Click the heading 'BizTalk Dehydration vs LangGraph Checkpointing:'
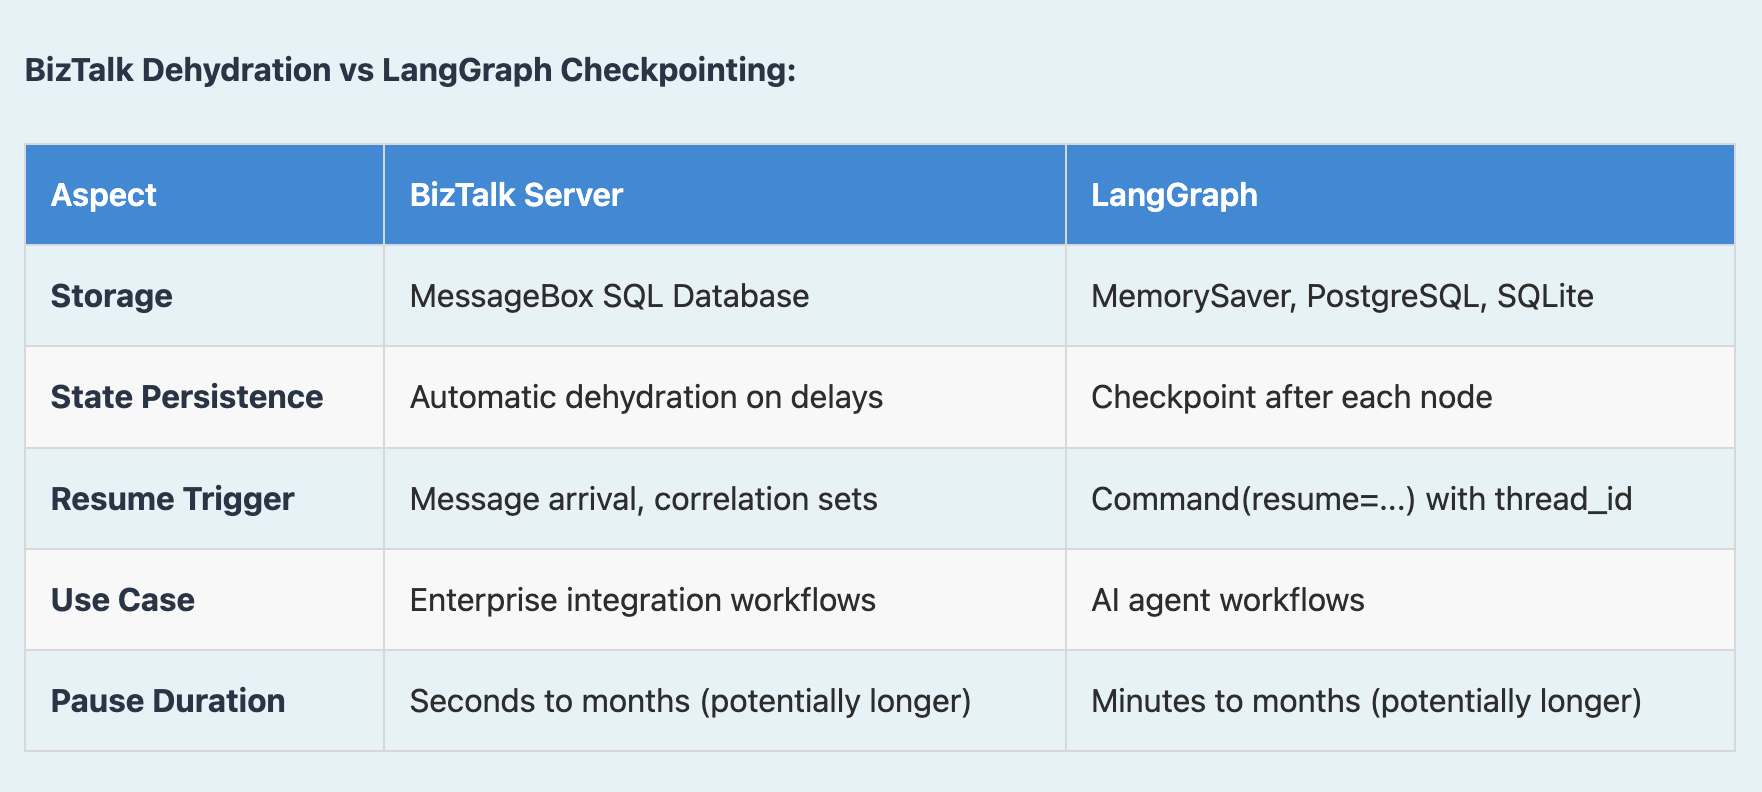 [410, 70]
